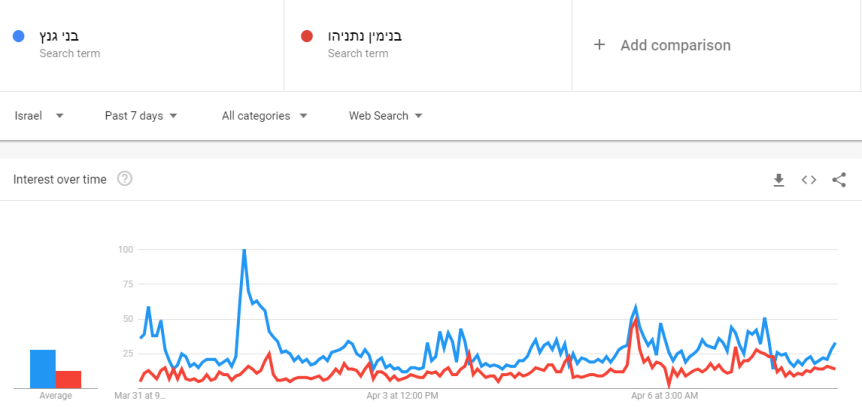Click the blue dot beside בני גנץ

(19, 37)
